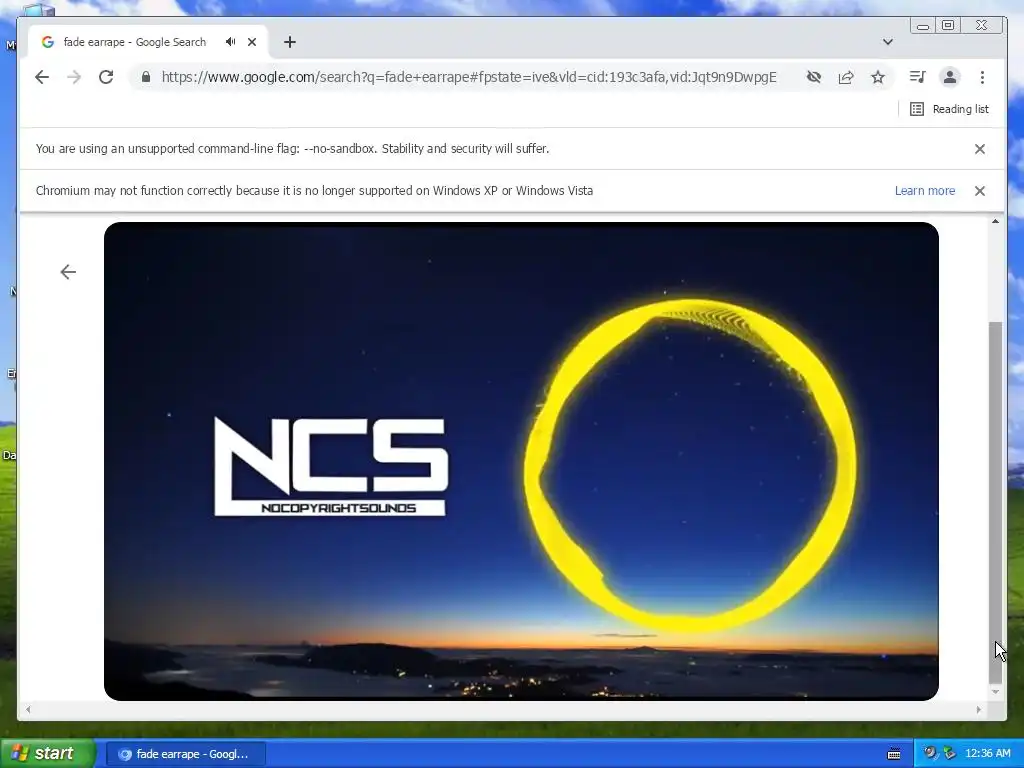The width and height of the screenshot is (1024, 768).
Task: Open the media controls music icon
Action: point(918,77)
